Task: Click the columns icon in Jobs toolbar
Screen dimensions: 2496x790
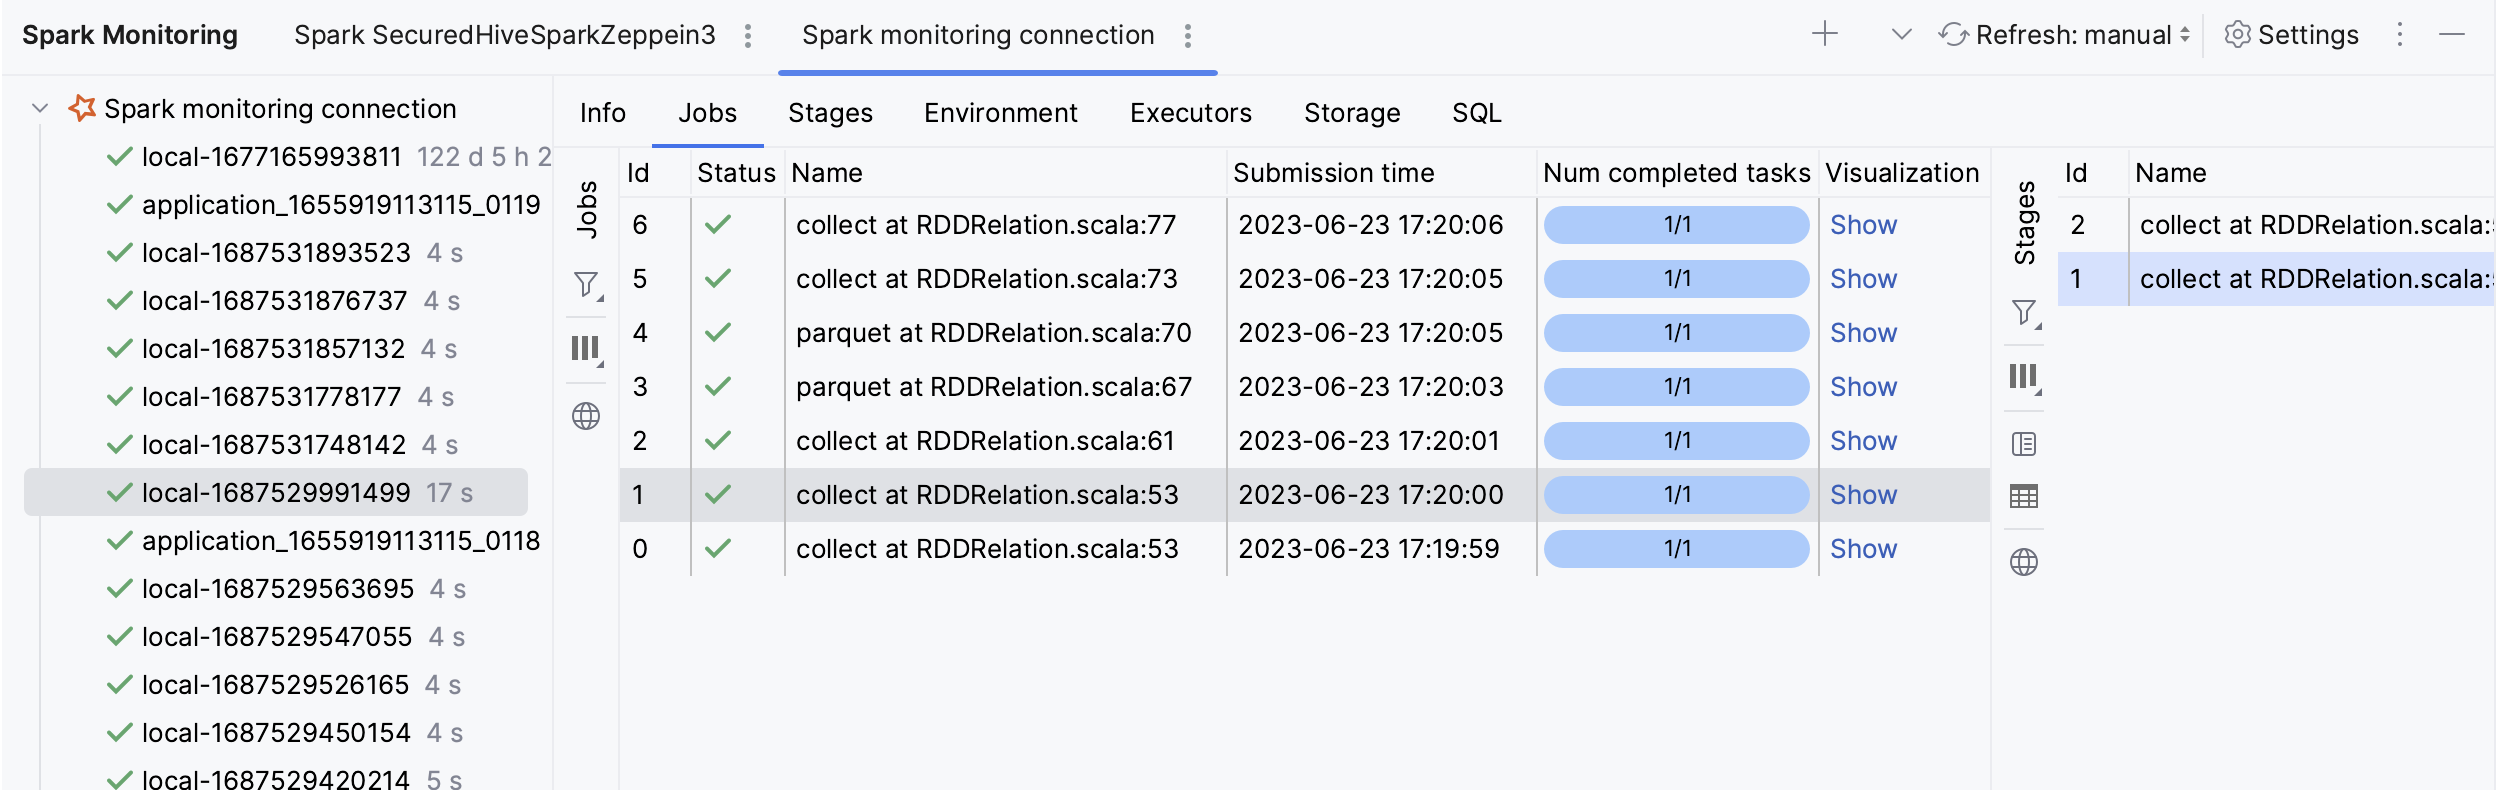Action: [586, 349]
